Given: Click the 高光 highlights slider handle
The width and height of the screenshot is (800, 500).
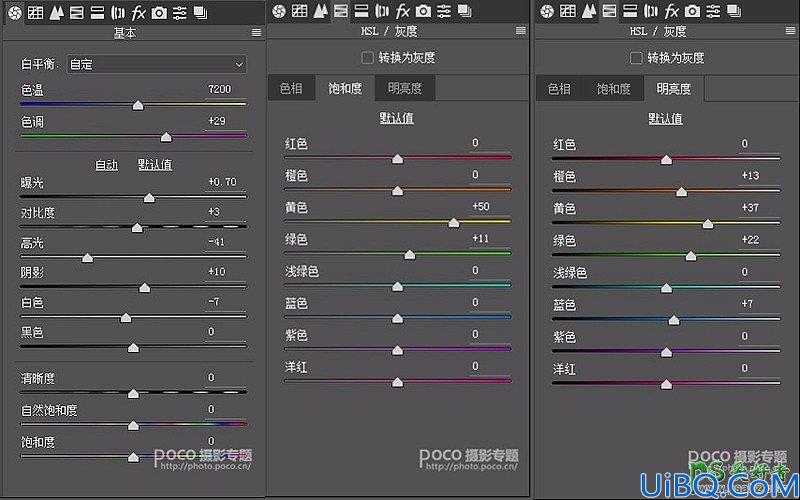Looking at the screenshot, I should (x=88, y=258).
